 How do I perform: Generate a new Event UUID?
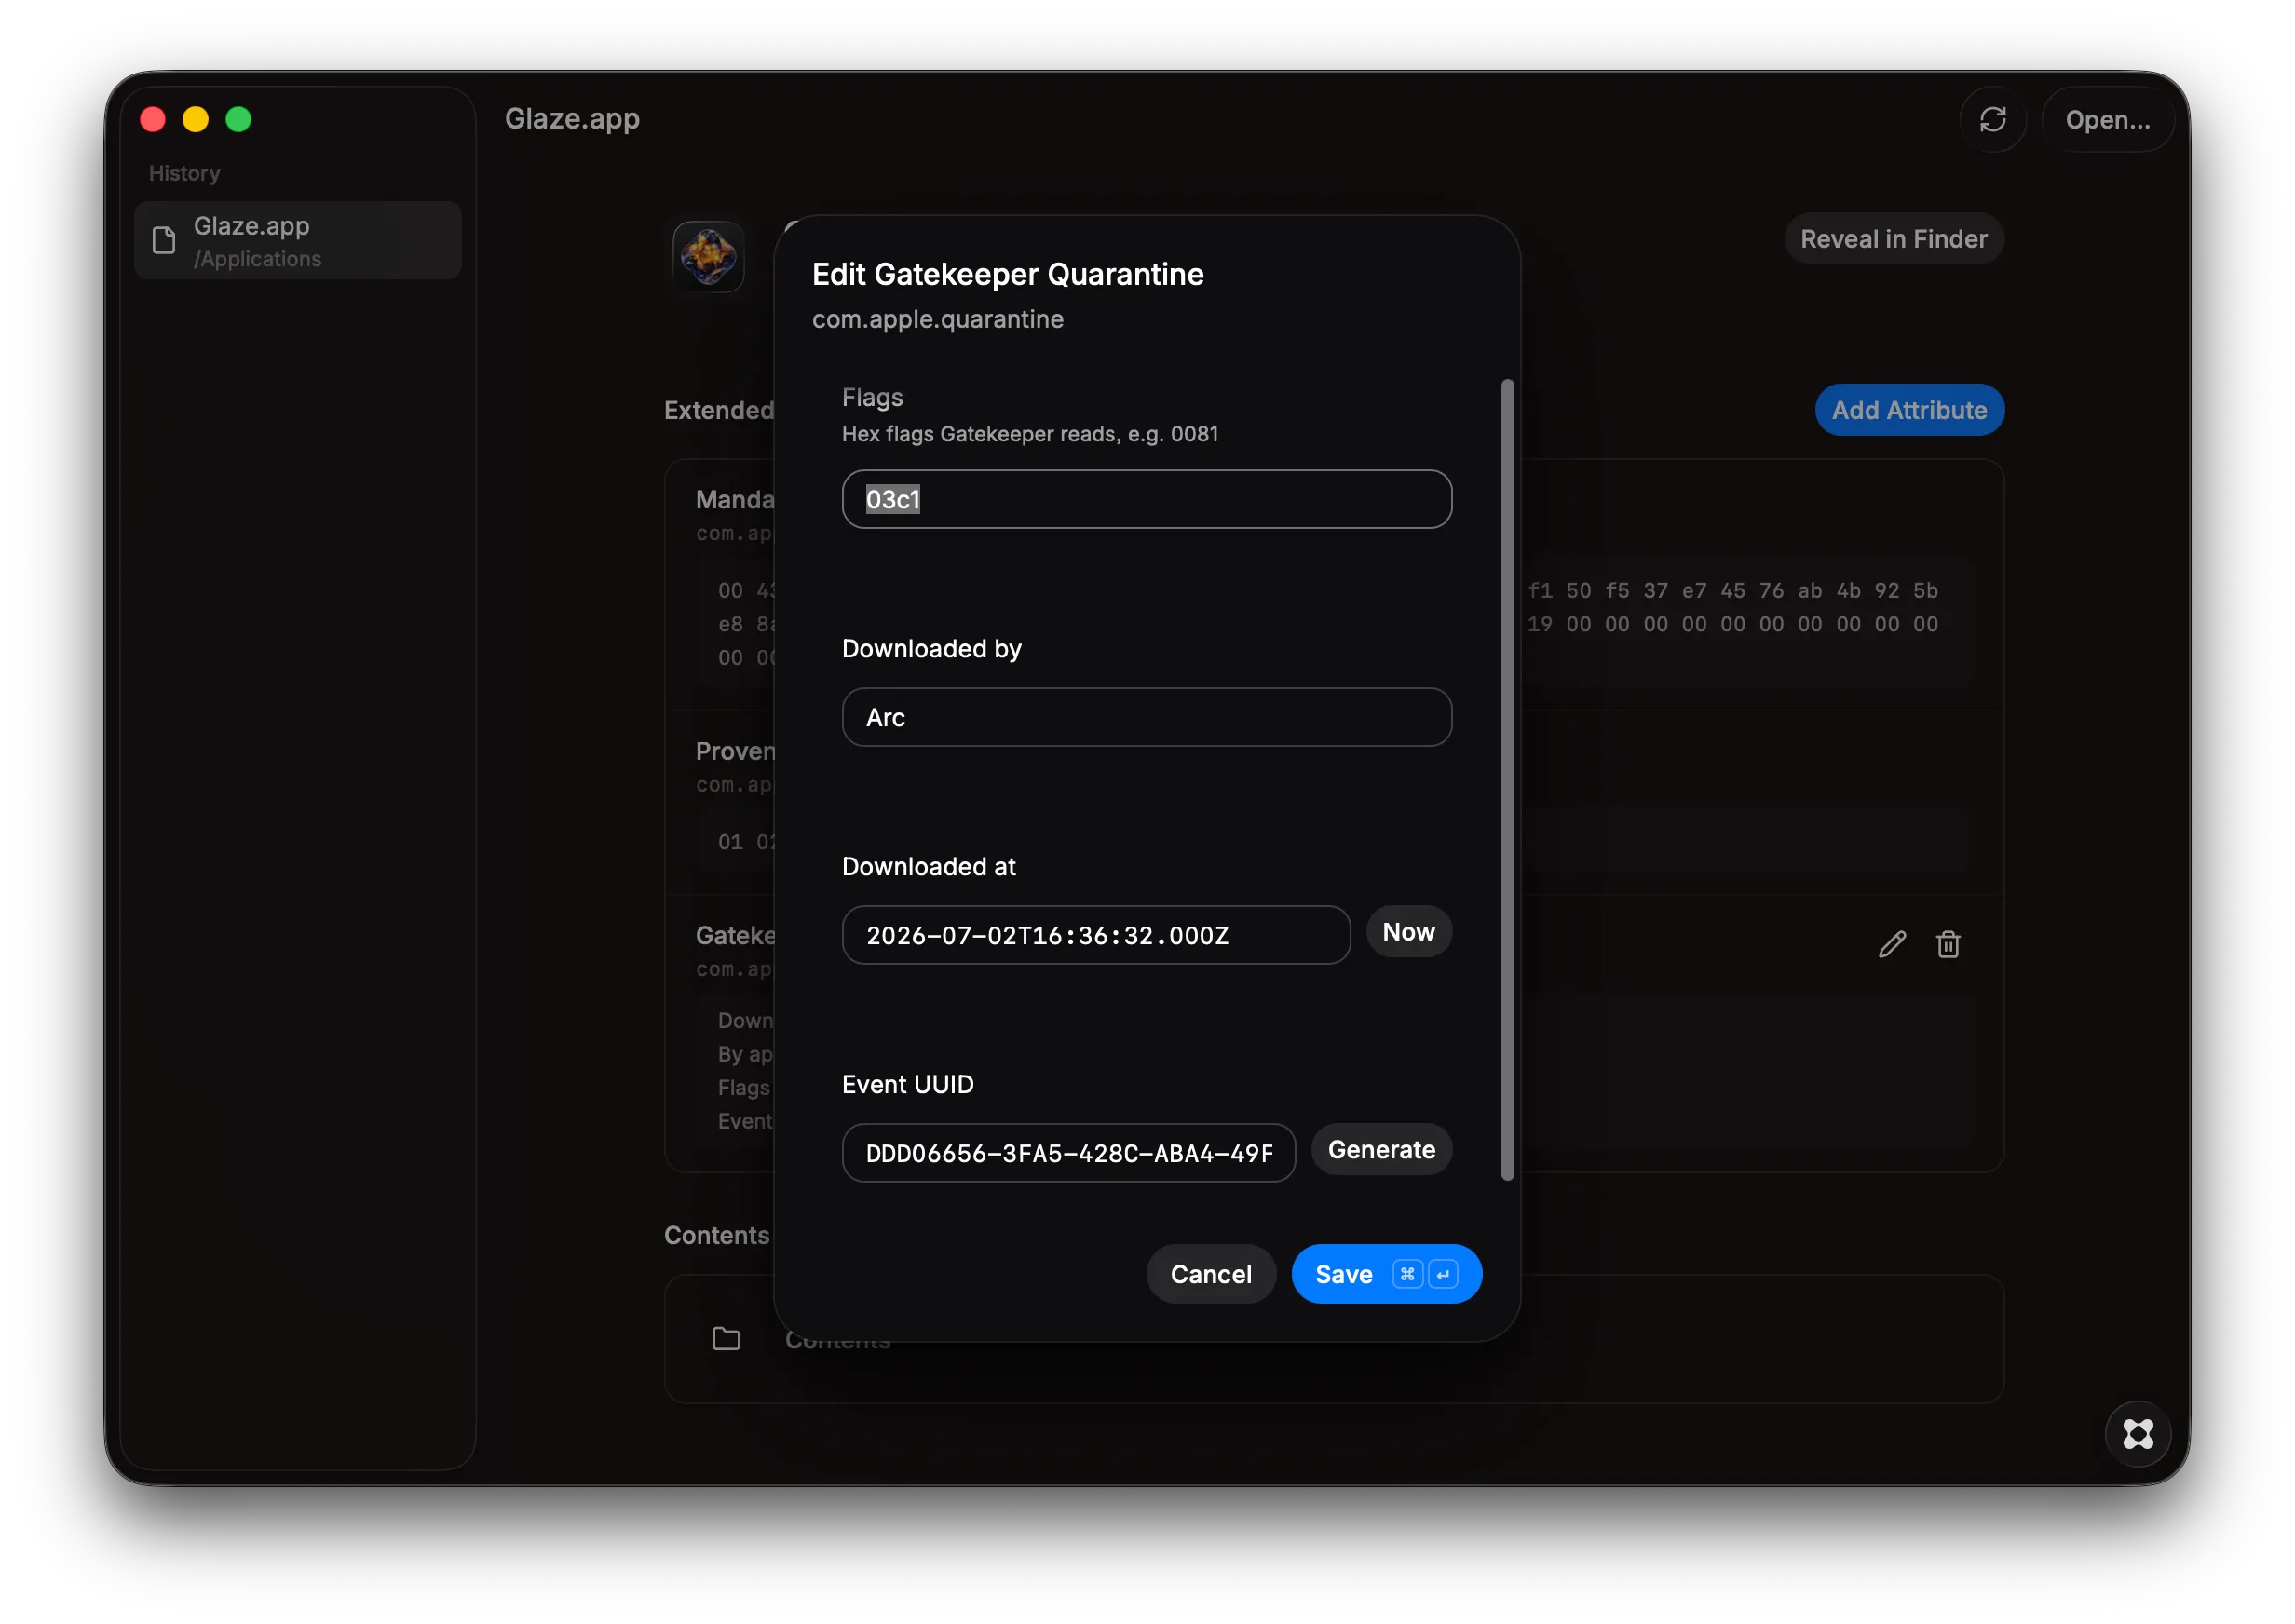tap(1381, 1150)
